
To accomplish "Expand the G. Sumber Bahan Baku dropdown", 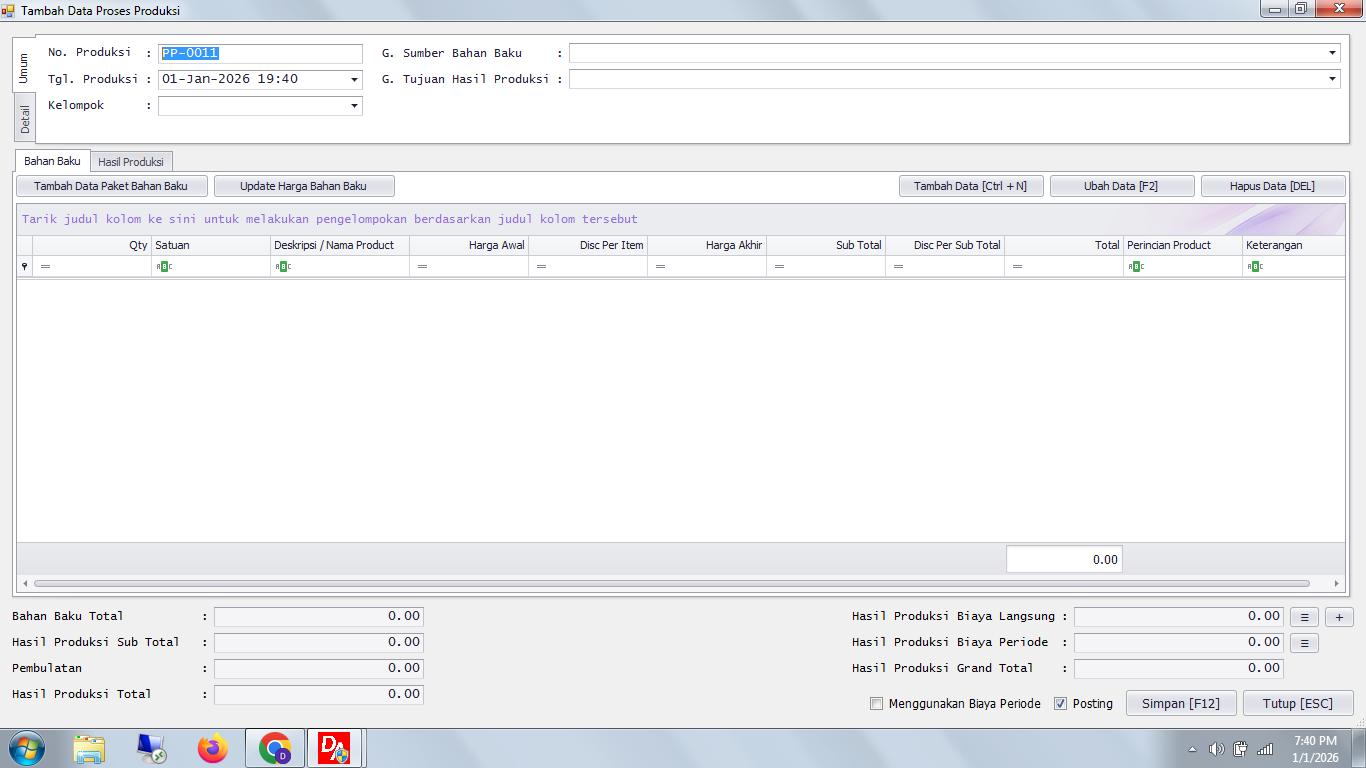I will pos(1332,53).
